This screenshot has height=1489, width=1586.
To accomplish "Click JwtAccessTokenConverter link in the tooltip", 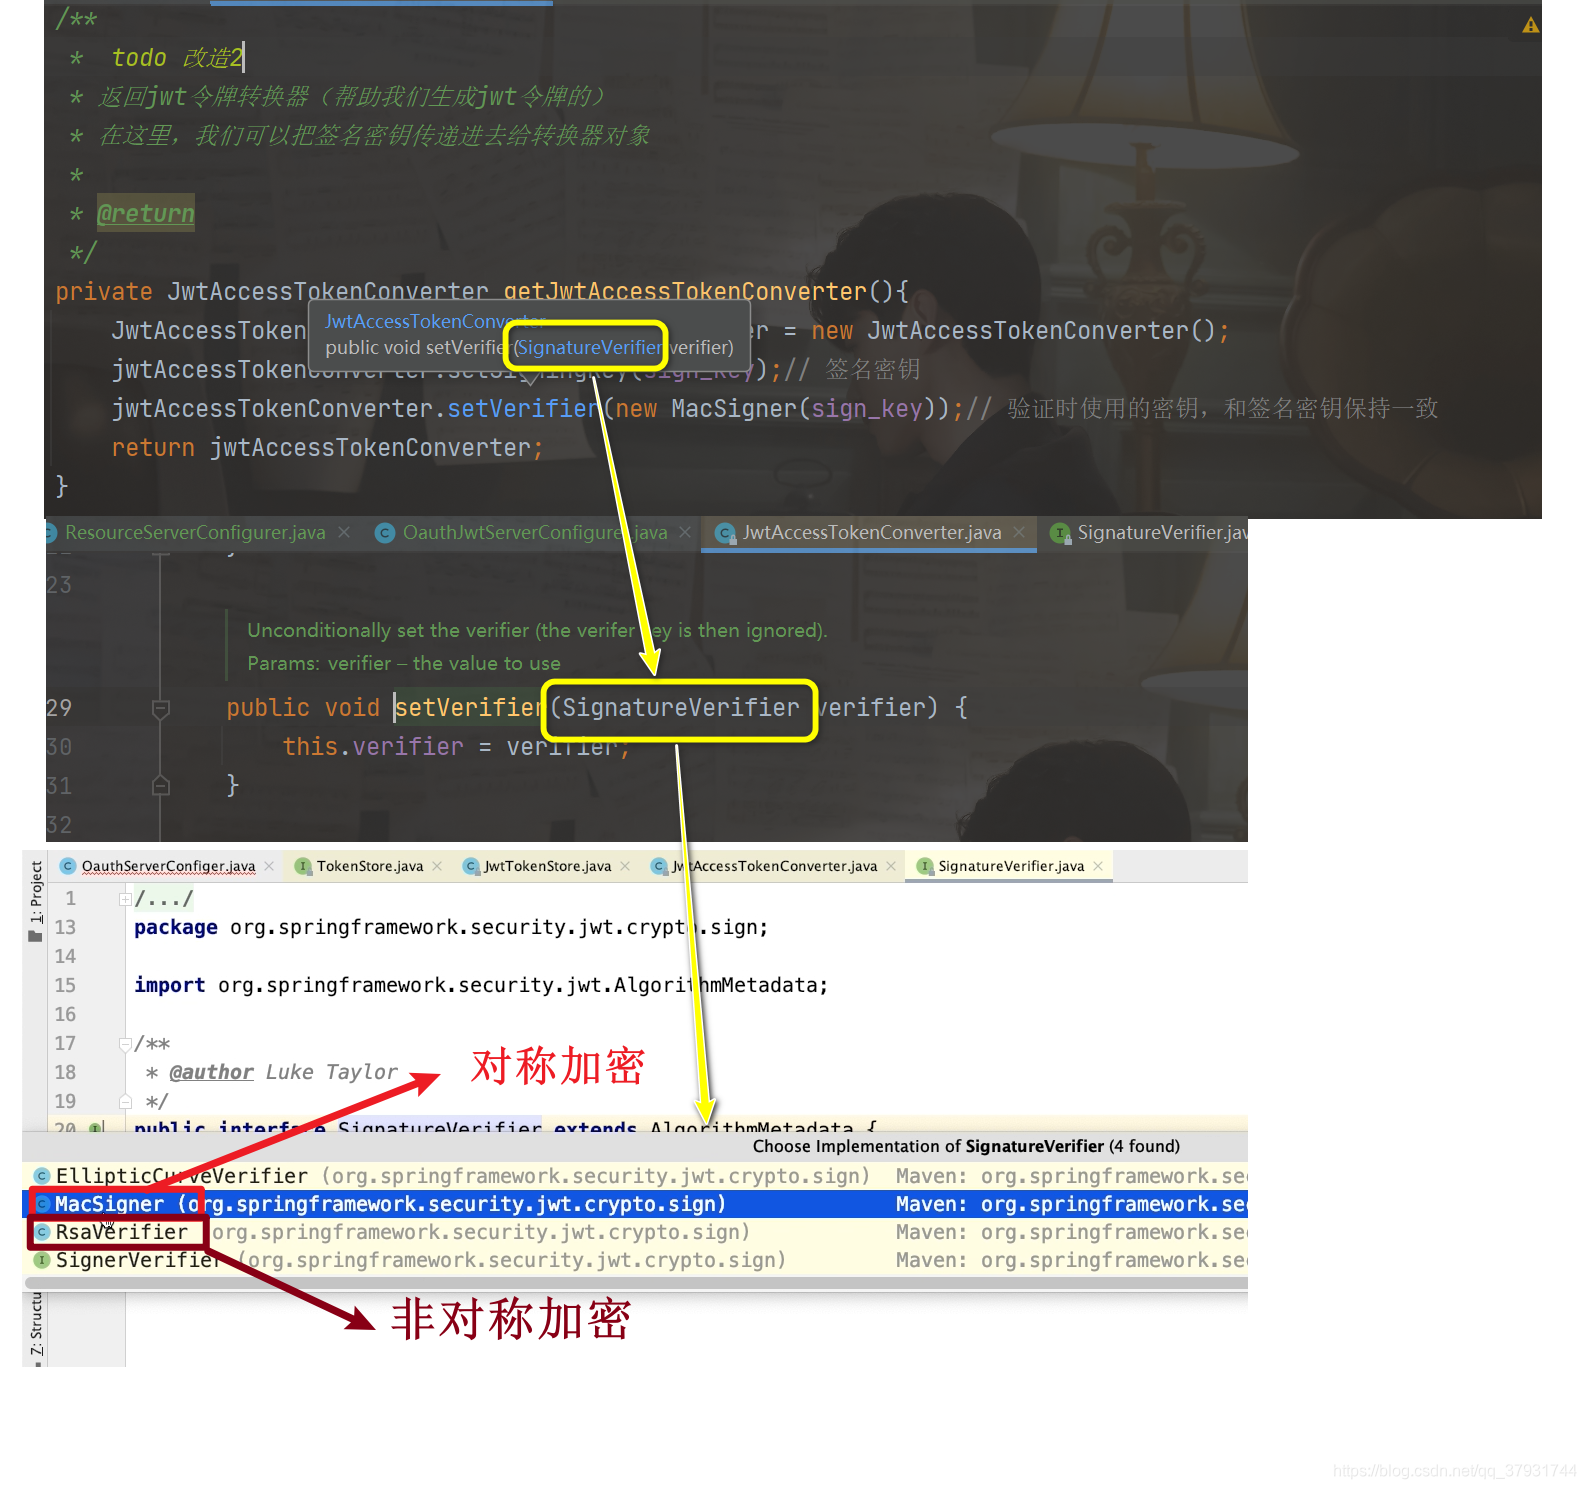I will point(436,321).
